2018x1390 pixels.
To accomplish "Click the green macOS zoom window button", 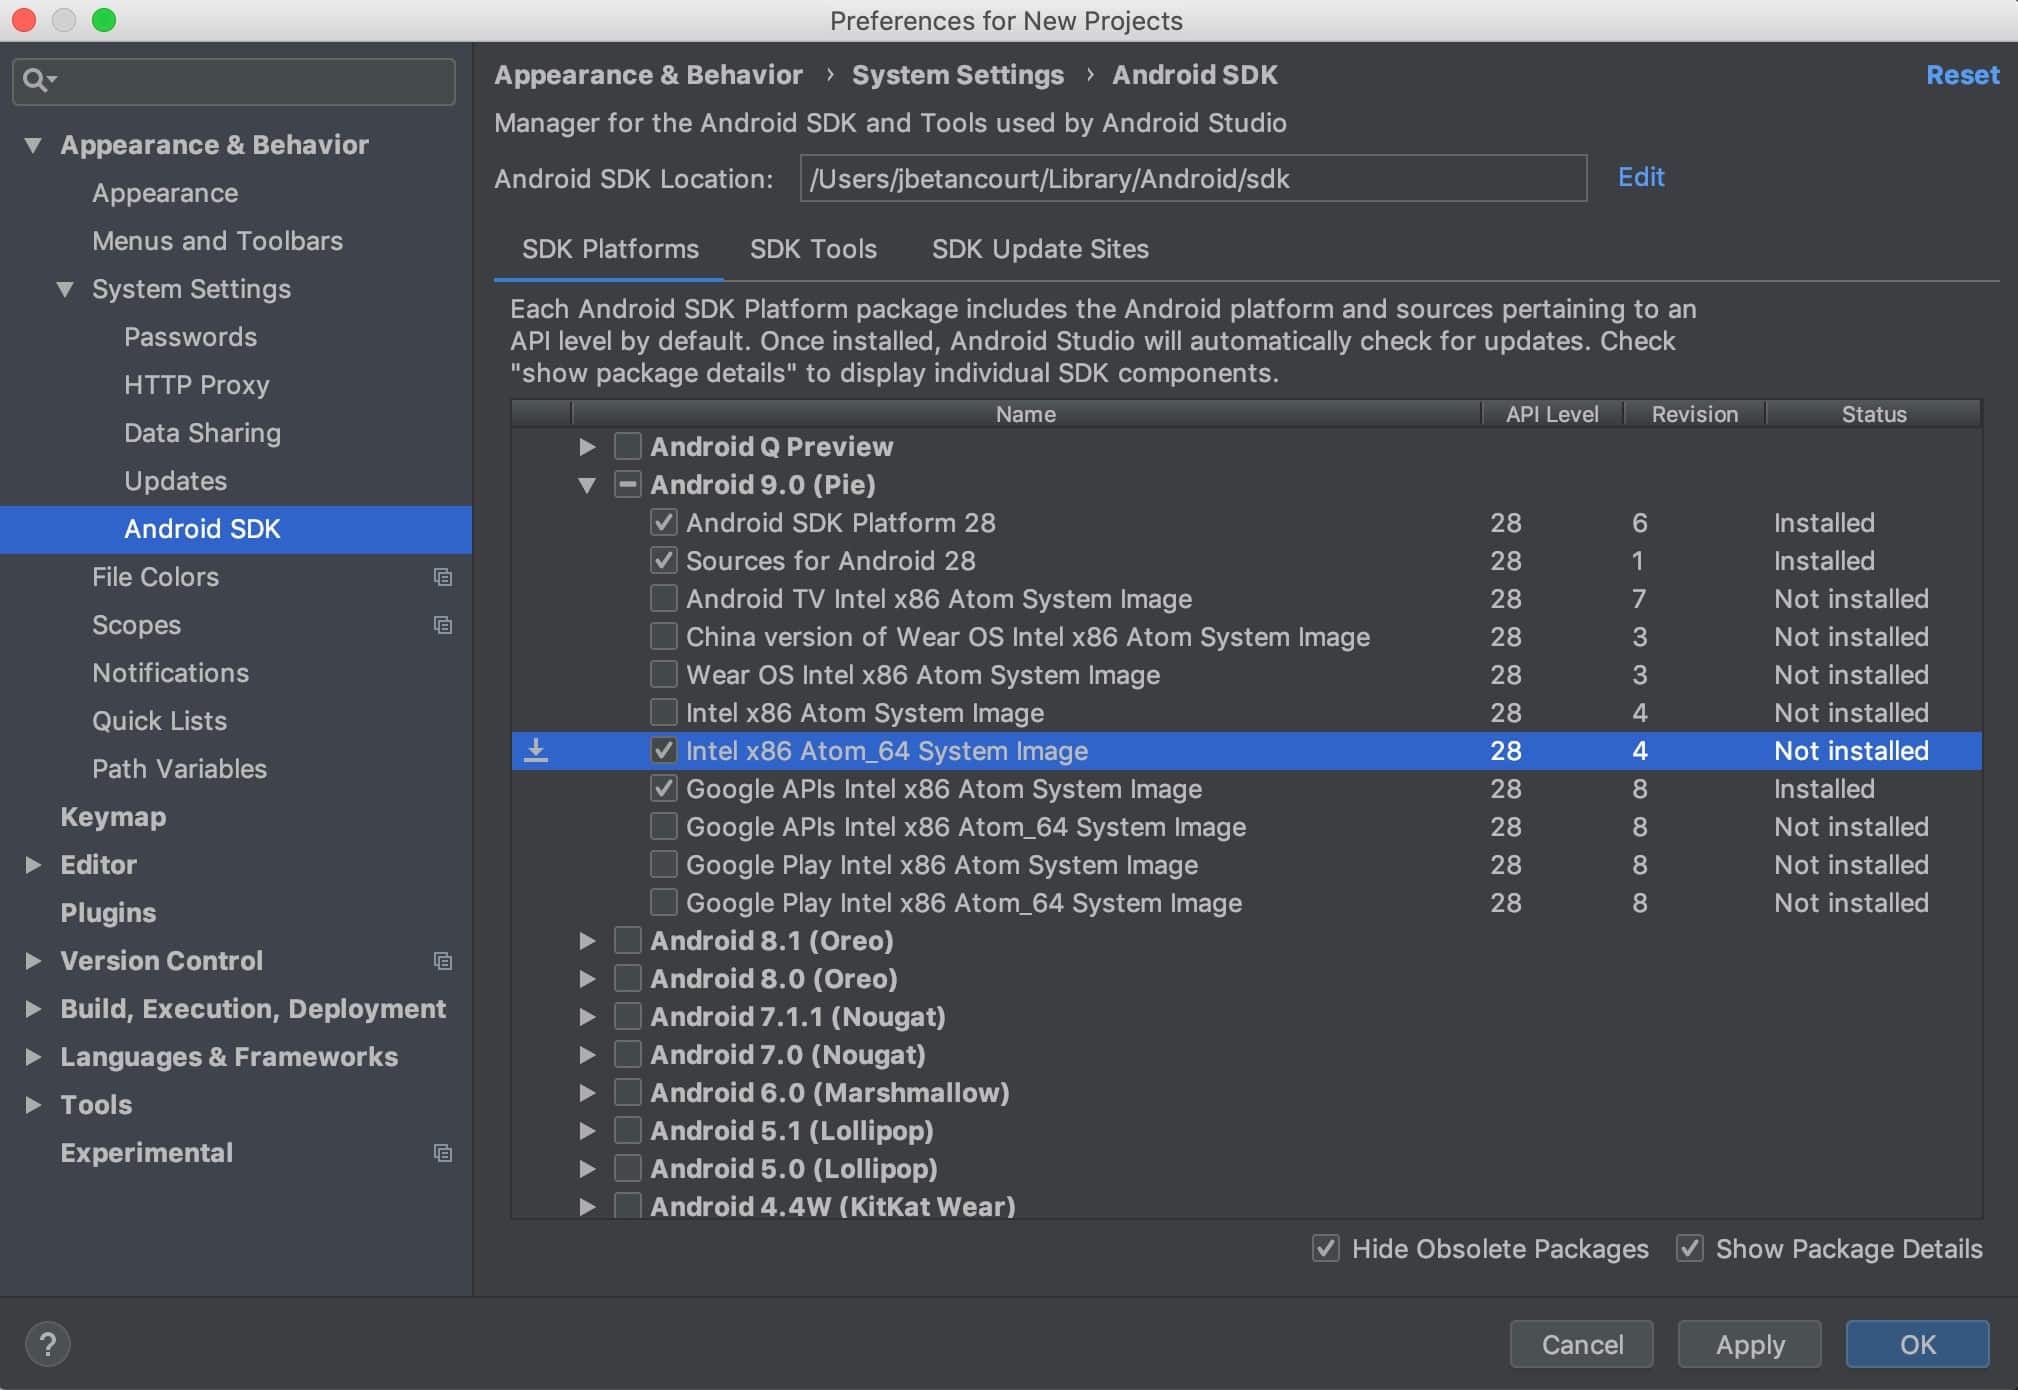I will coord(104,20).
